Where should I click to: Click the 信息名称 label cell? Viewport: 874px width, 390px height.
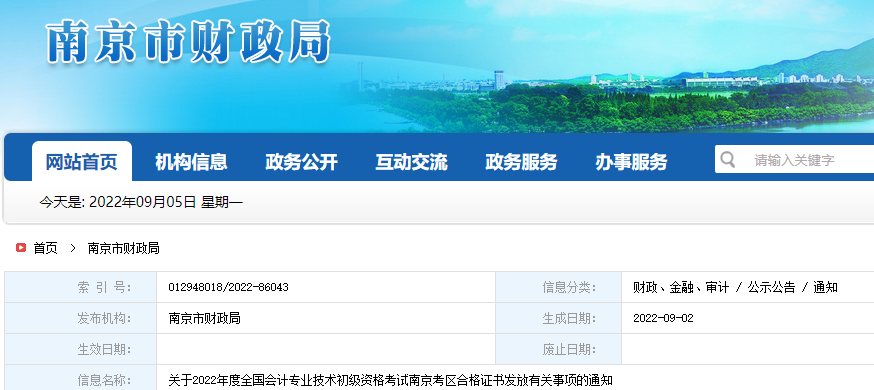point(81,379)
